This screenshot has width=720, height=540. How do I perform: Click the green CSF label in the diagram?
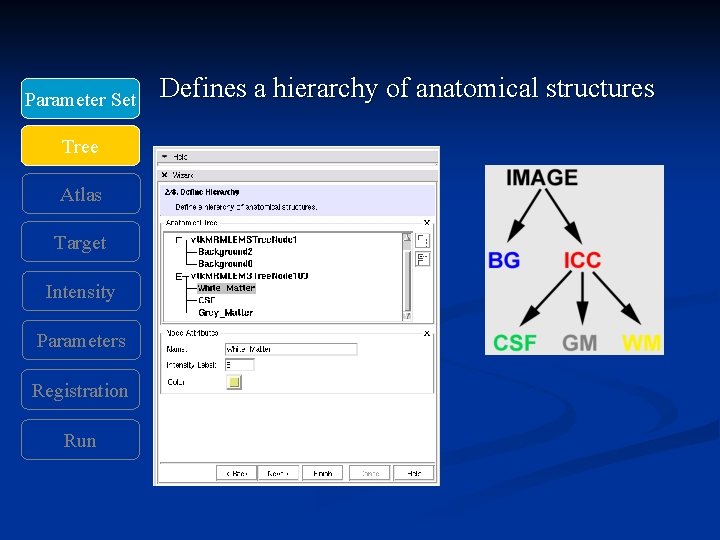tap(515, 343)
